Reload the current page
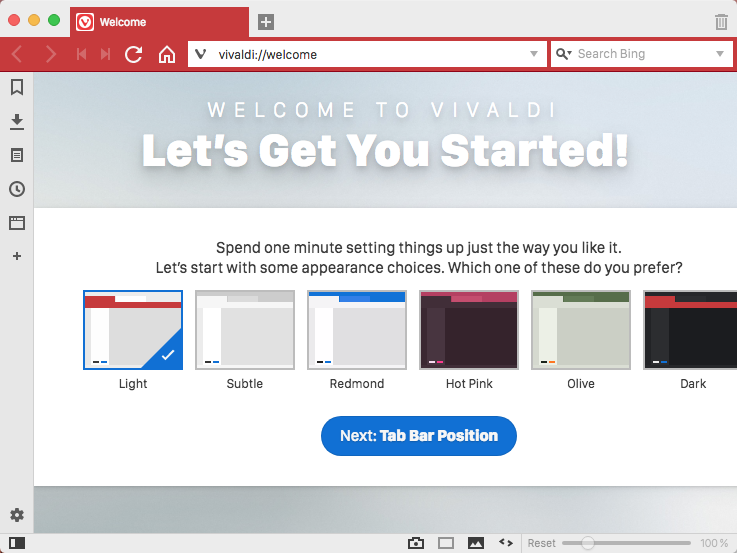 pyautogui.click(x=133, y=55)
